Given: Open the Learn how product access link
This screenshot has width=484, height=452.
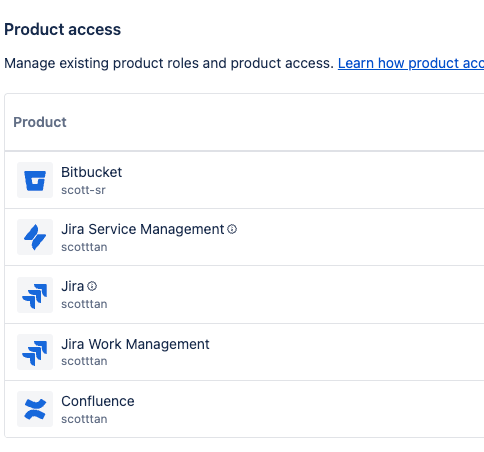Looking at the screenshot, I should (411, 63).
